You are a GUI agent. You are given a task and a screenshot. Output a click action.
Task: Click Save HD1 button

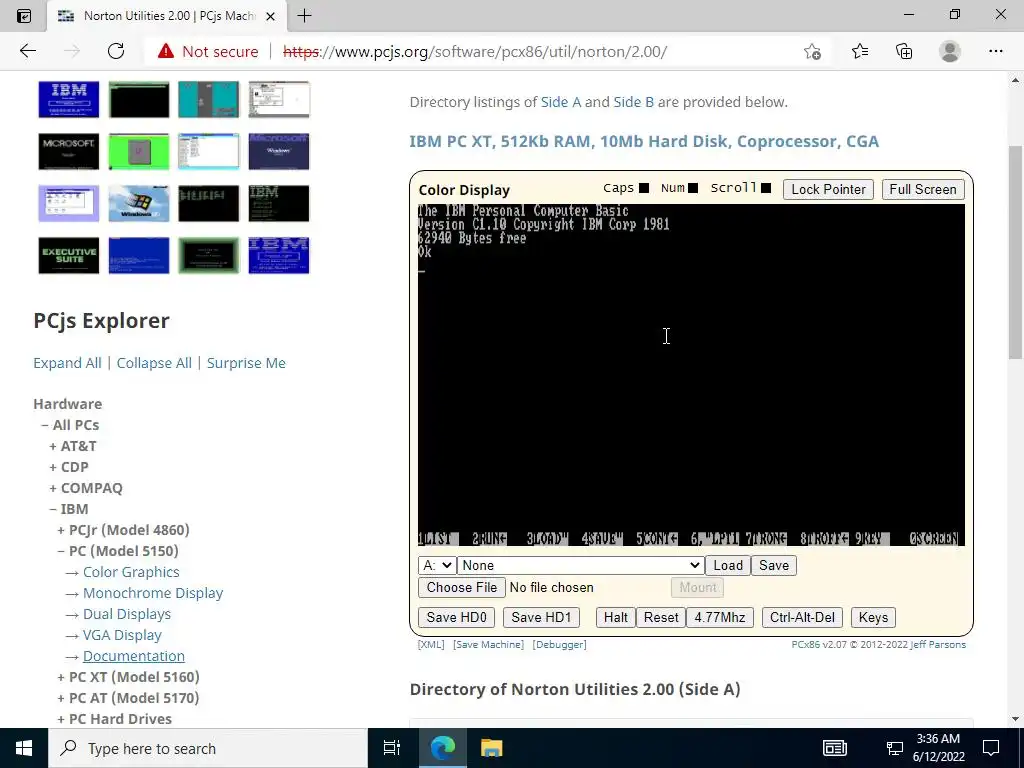pos(541,617)
